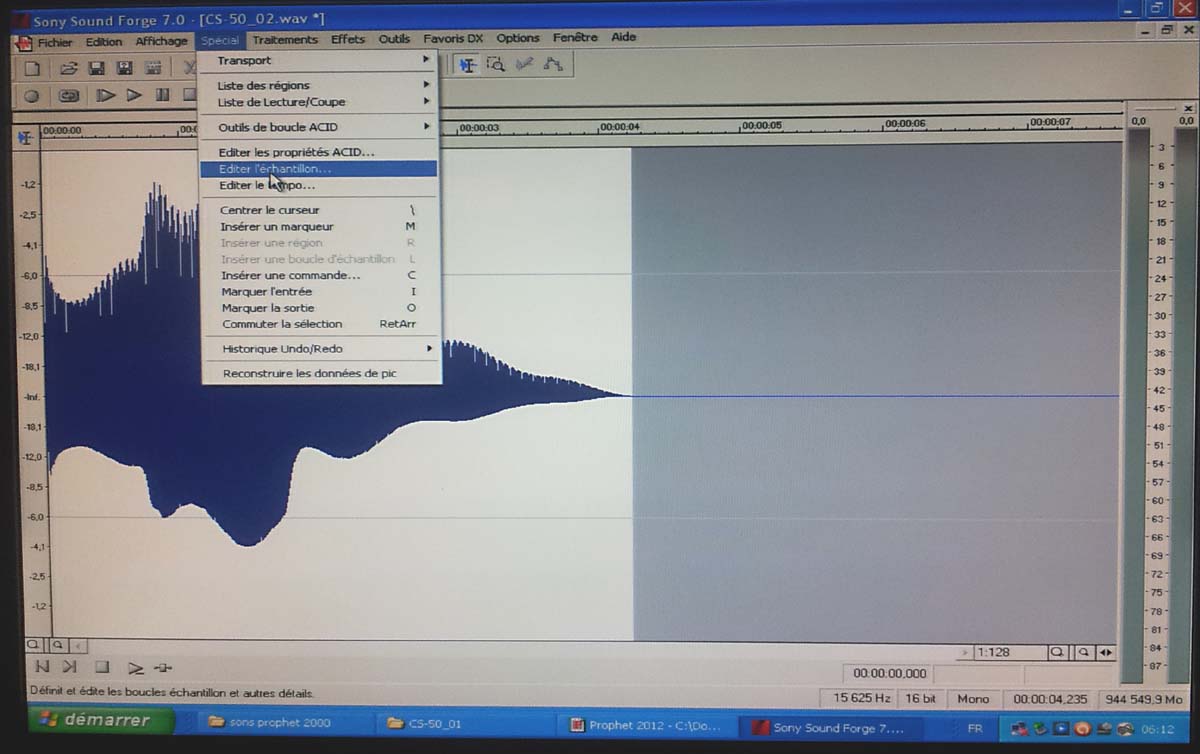
Task: Open the Outils menu
Action: click(394, 40)
